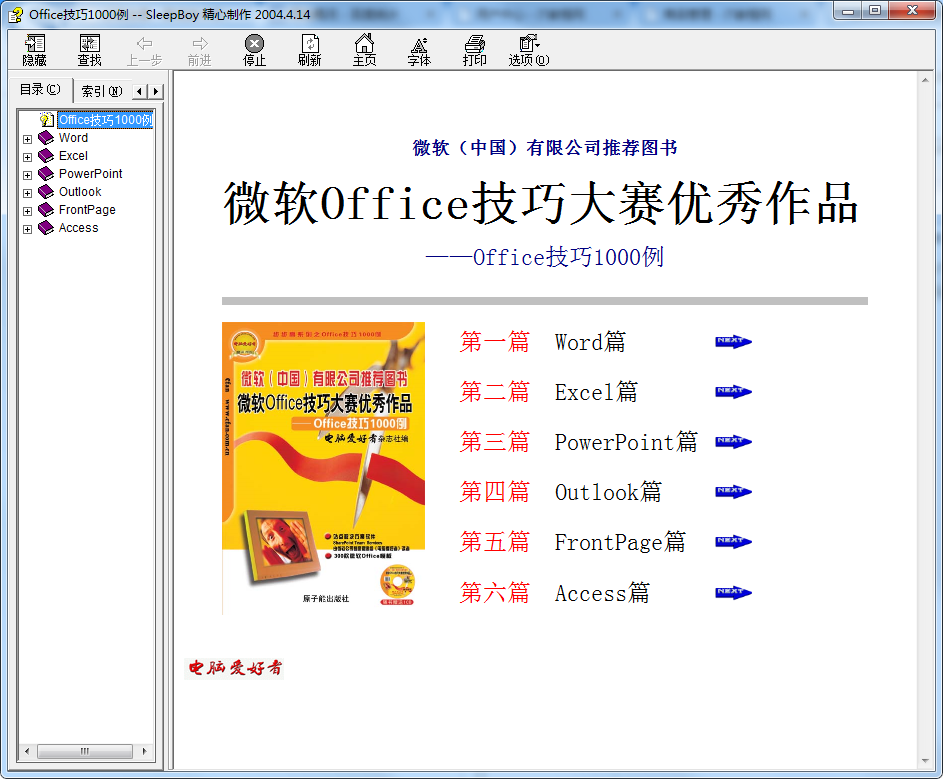Click the 查找 (Locate) toolbar icon
943x779 pixels.
point(88,49)
